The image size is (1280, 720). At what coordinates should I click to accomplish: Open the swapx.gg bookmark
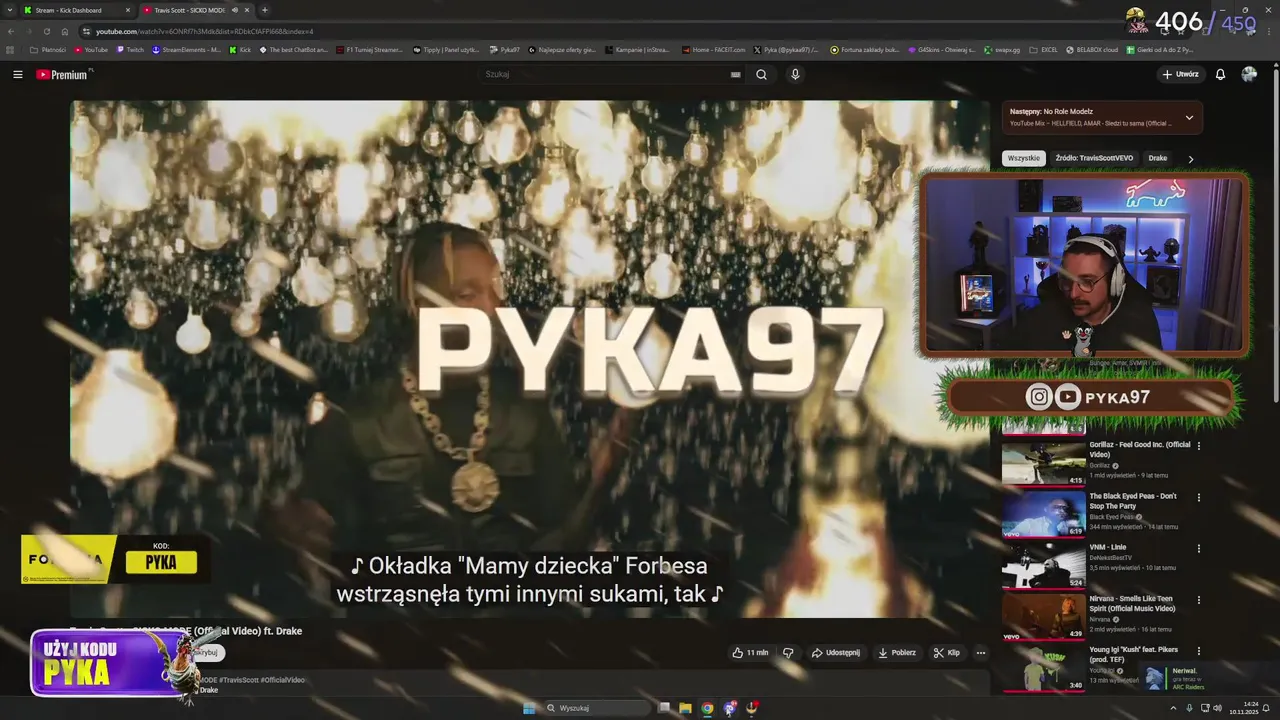click(x=1001, y=49)
